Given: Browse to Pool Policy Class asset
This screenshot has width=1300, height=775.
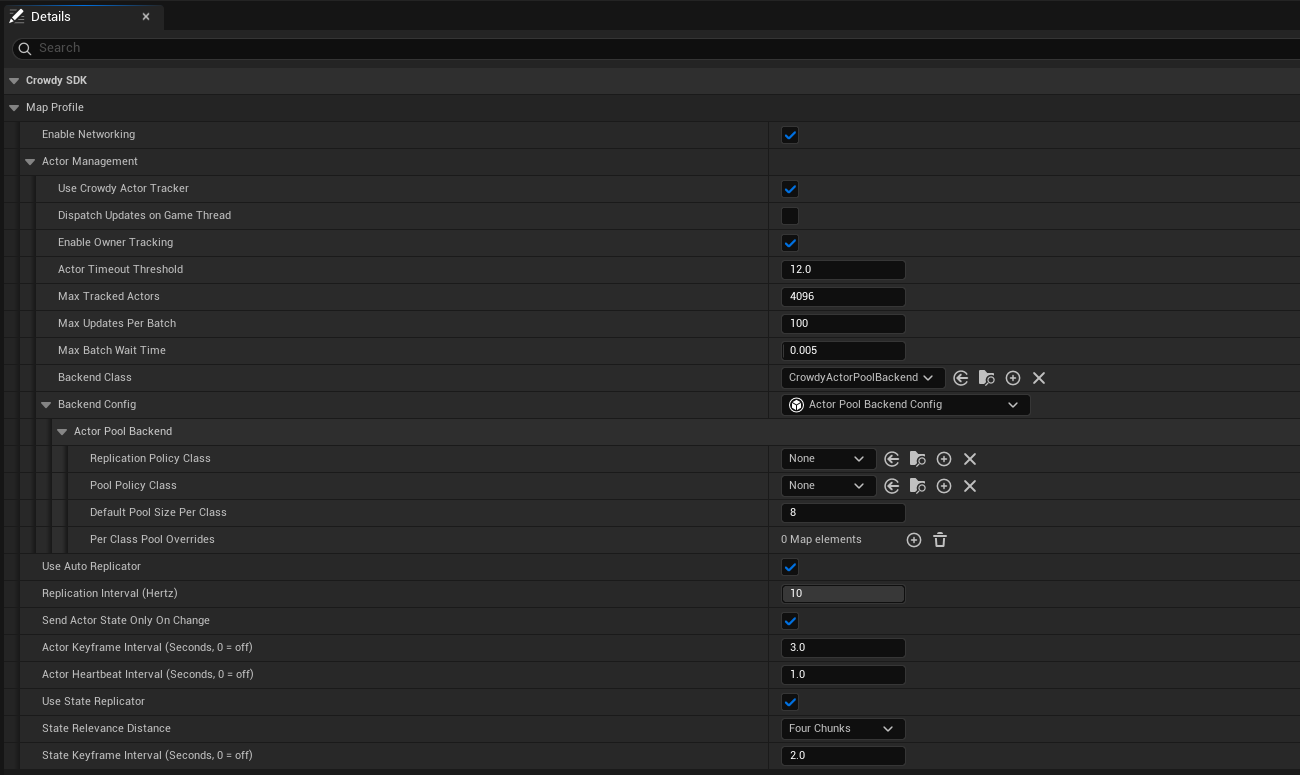Looking at the screenshot, I should point(918,486).
